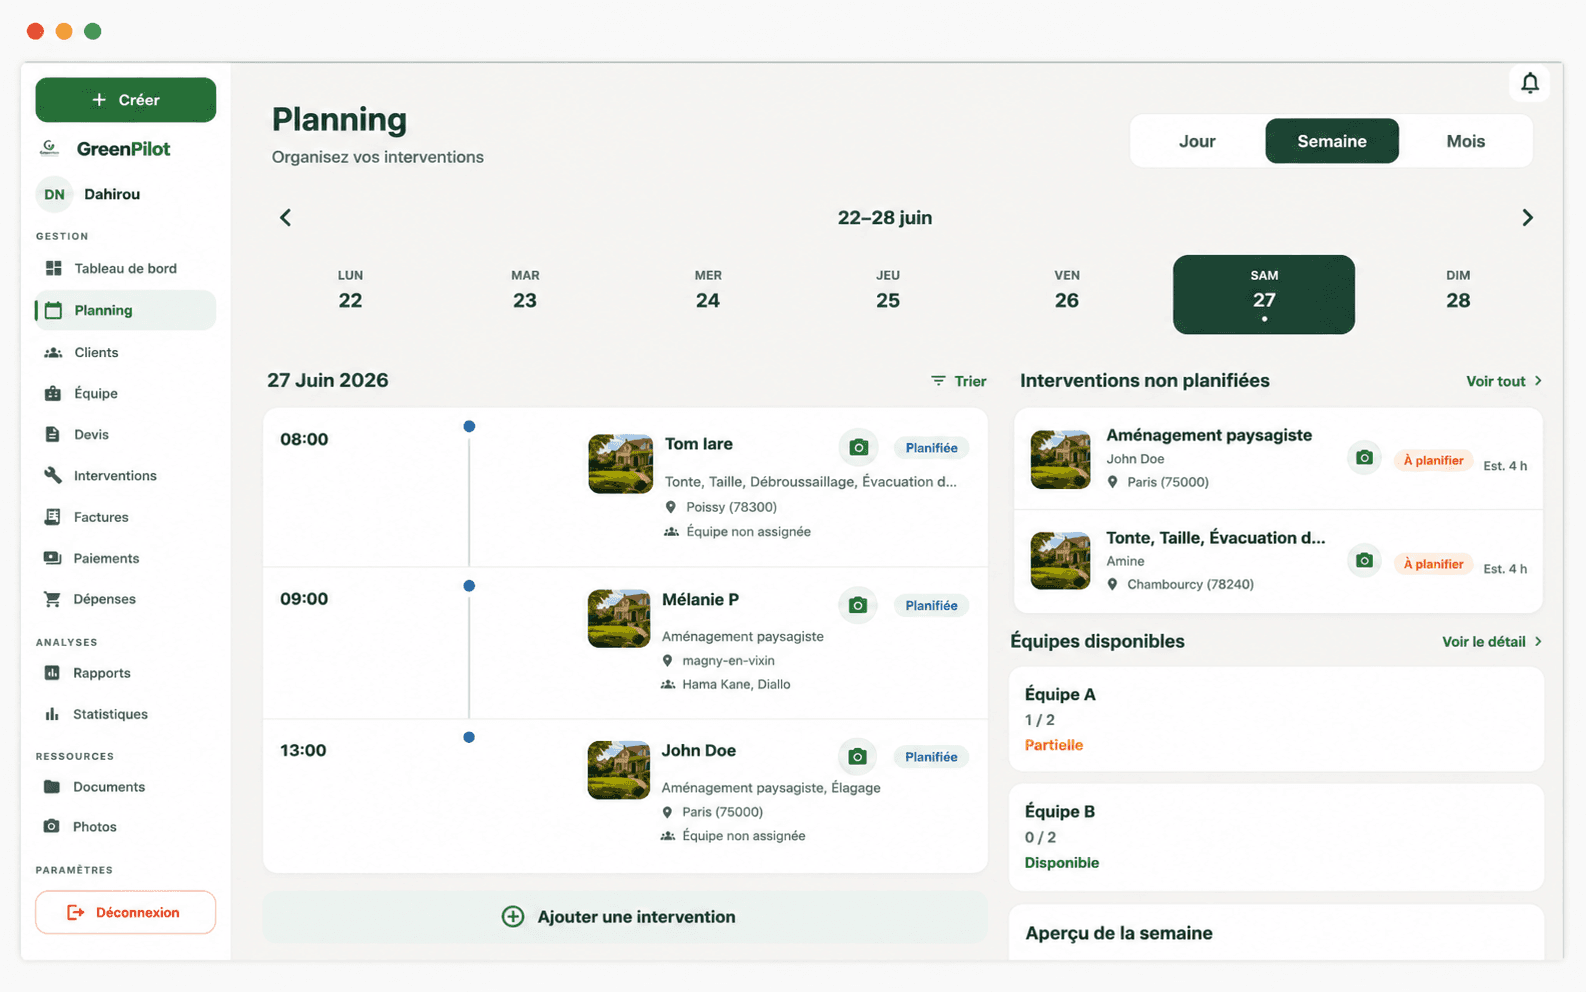The height and width of the screenshot is (992, 1586).
Task: Open the Équipe A card
Action: (x=1276, y=719)
